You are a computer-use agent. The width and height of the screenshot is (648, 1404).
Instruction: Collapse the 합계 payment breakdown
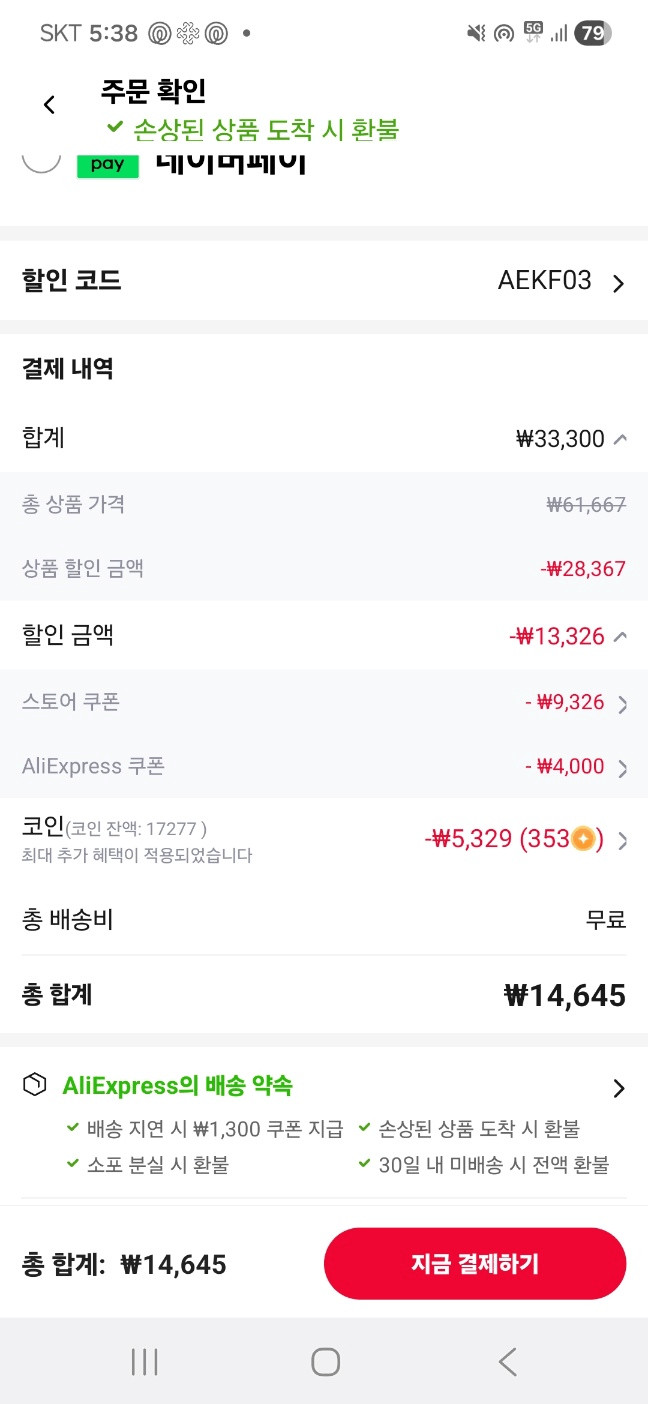click(622, 438)
